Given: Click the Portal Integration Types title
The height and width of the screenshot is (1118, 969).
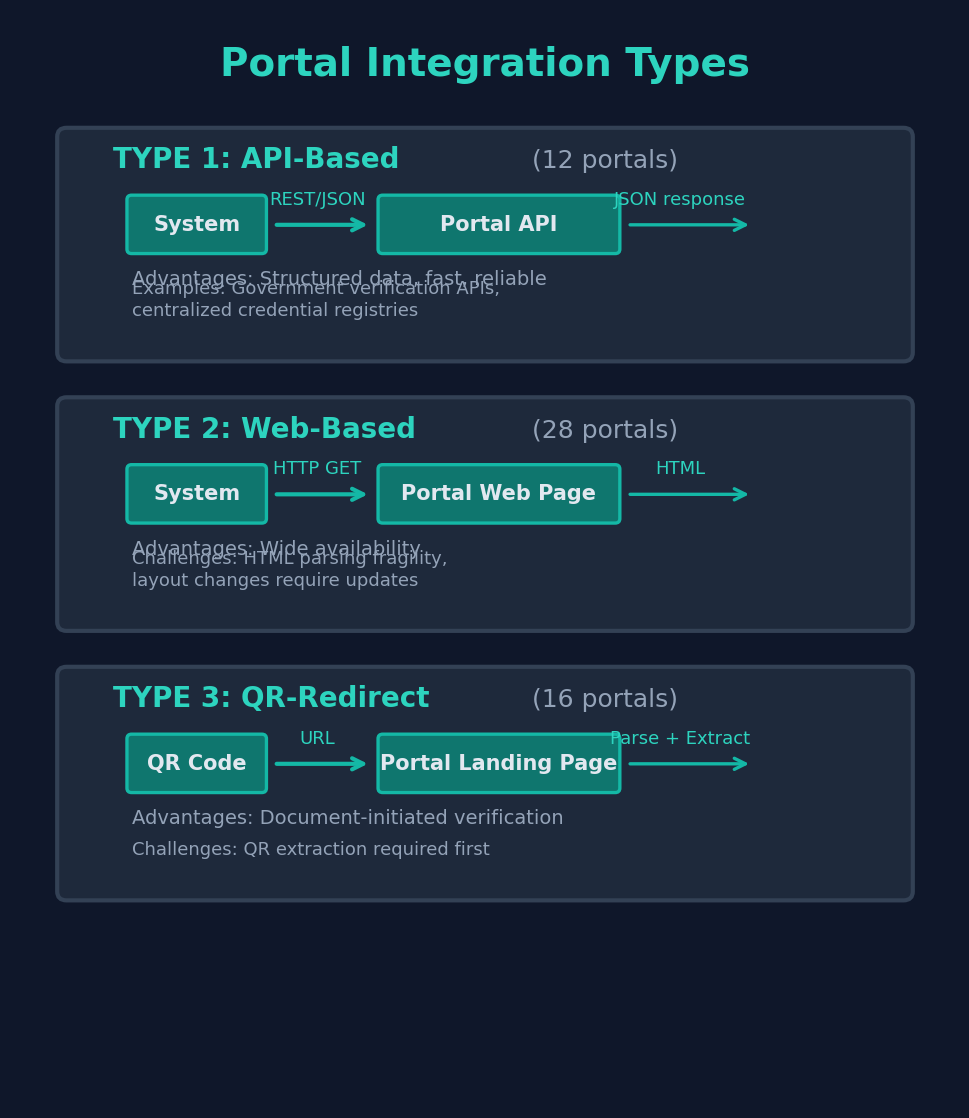Looking at the screenshot, I should [485, 65].
